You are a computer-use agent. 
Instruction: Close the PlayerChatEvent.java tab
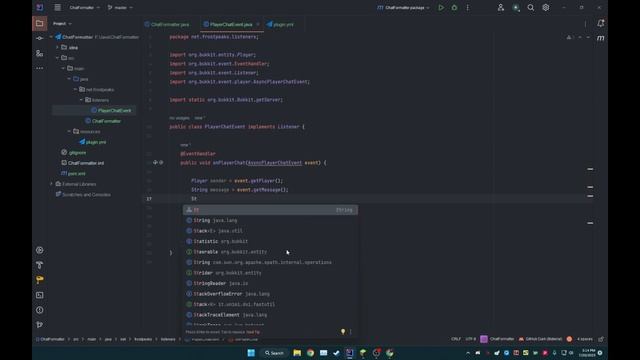click(258, 24)
